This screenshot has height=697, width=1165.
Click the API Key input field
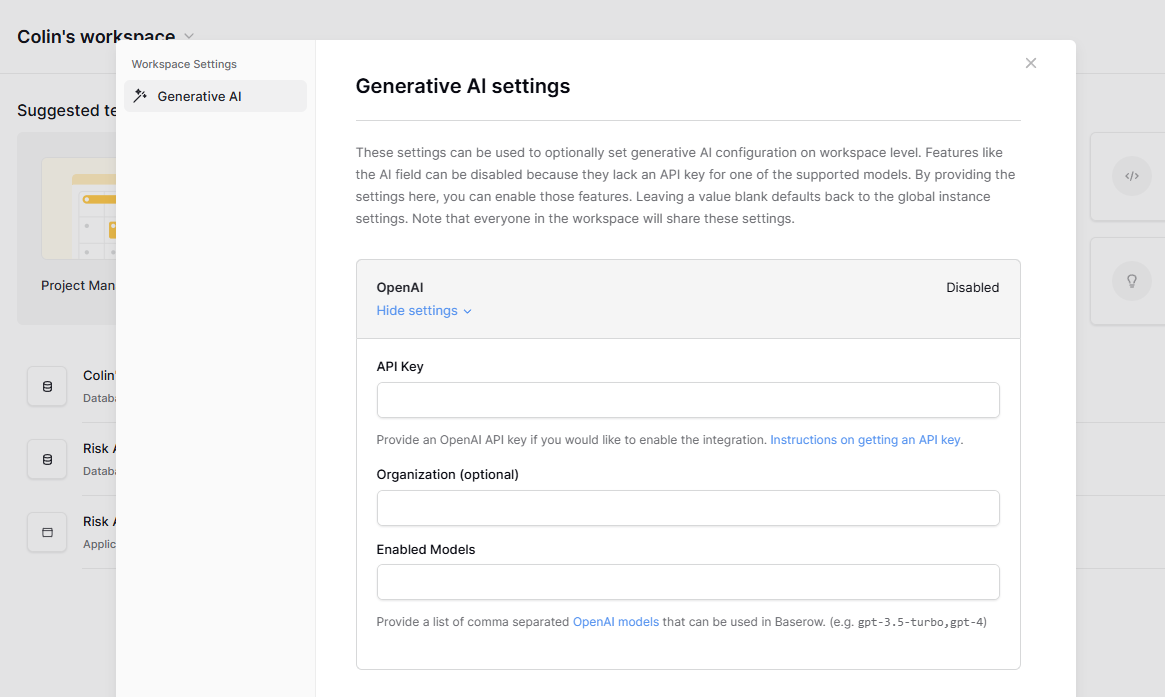coord(687,400)
